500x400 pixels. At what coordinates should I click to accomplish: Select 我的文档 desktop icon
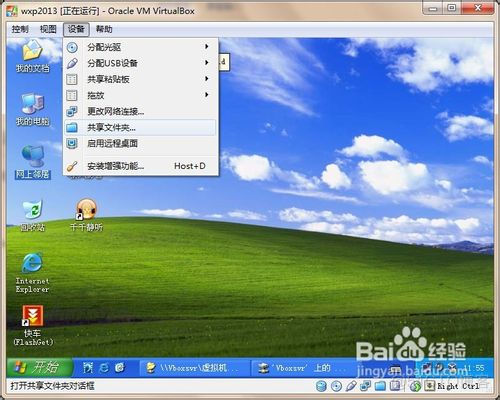tap(33, 56)
